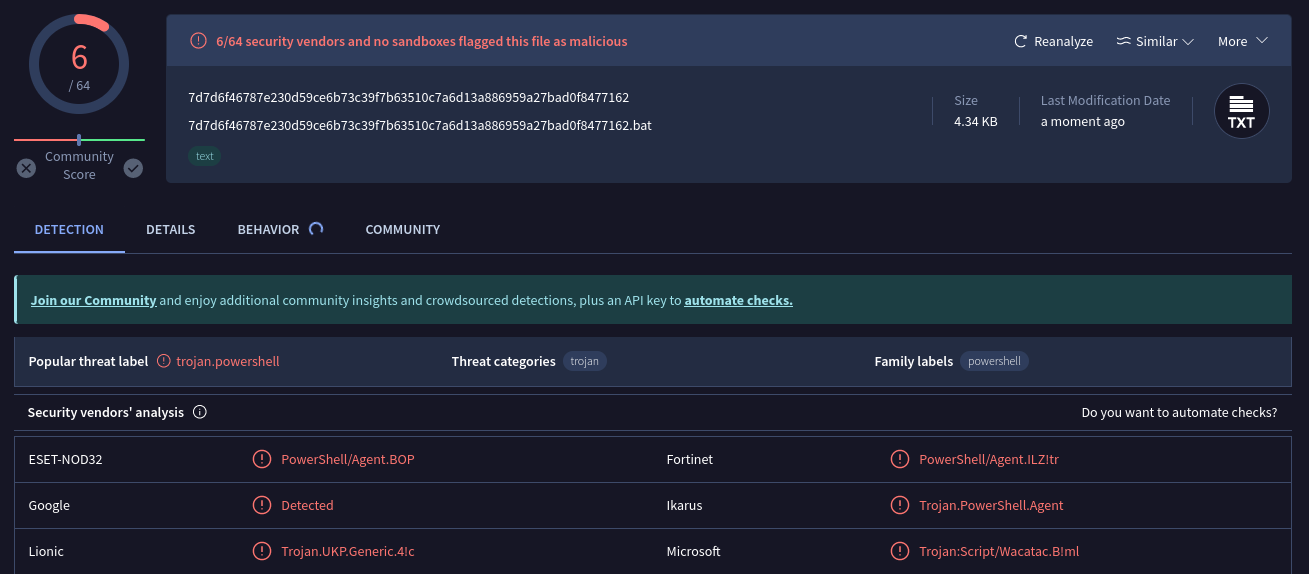Screen dimensions: 1309x574
Task: Click the info icon next to Security vendors' analysis
Action: 200,412
